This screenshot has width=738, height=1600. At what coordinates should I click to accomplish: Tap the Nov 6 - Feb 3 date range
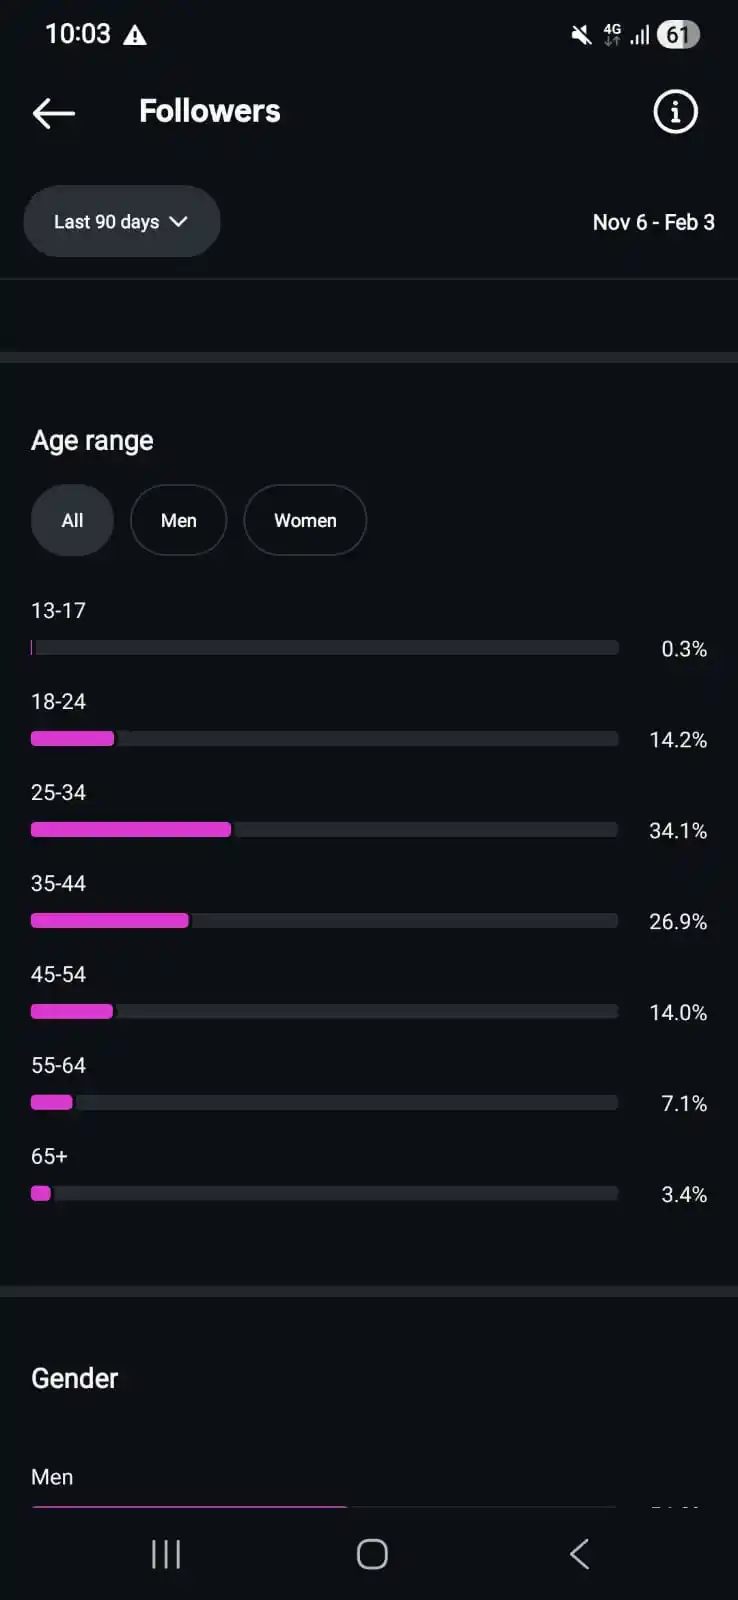pos(653,222)
